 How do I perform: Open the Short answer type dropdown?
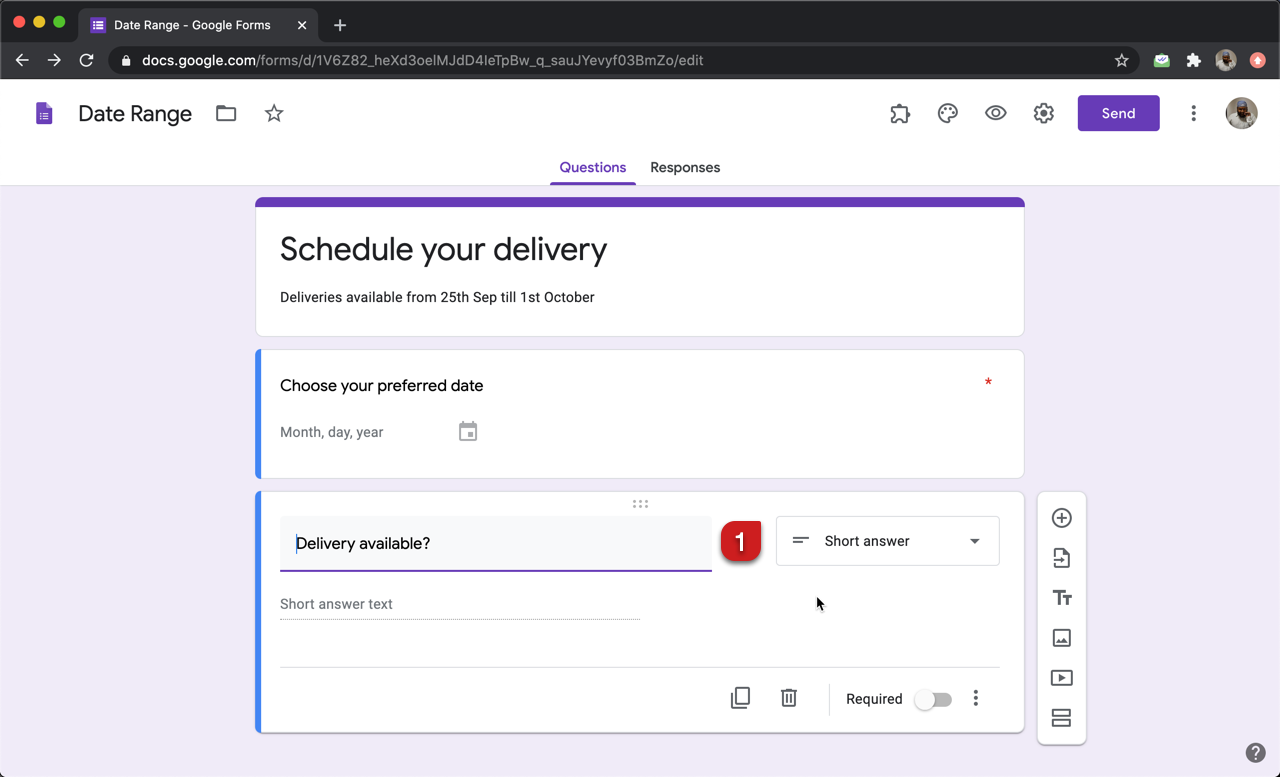pyautogui.click(x=888, y=541)
